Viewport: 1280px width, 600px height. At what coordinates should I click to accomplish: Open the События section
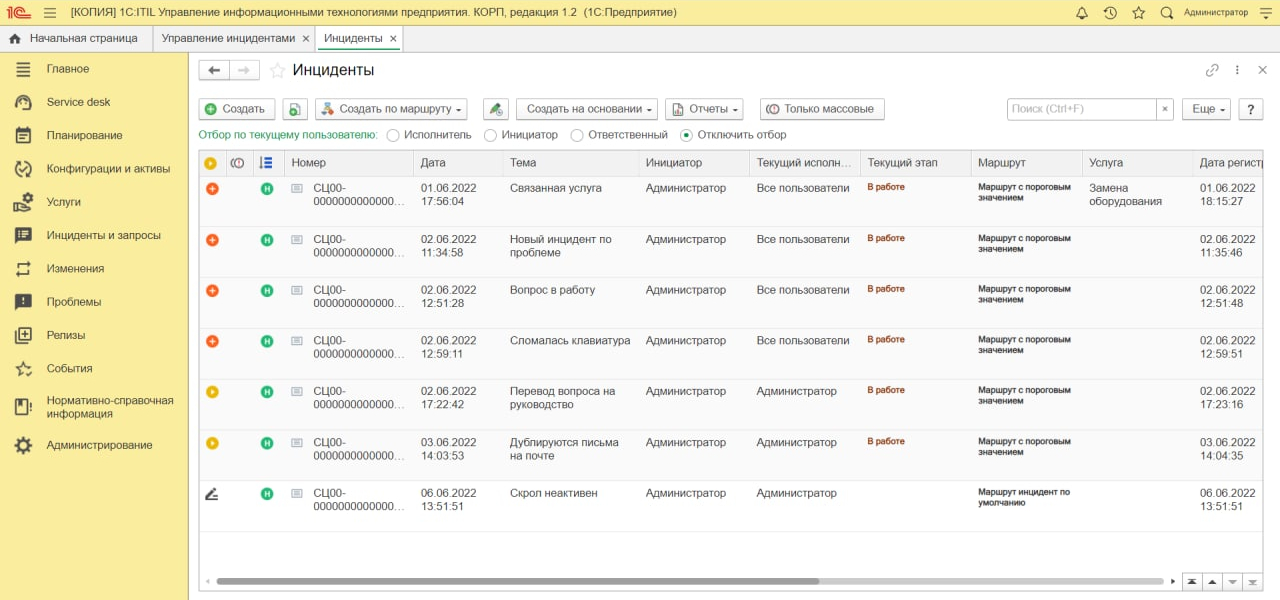[x=94, y=368]
